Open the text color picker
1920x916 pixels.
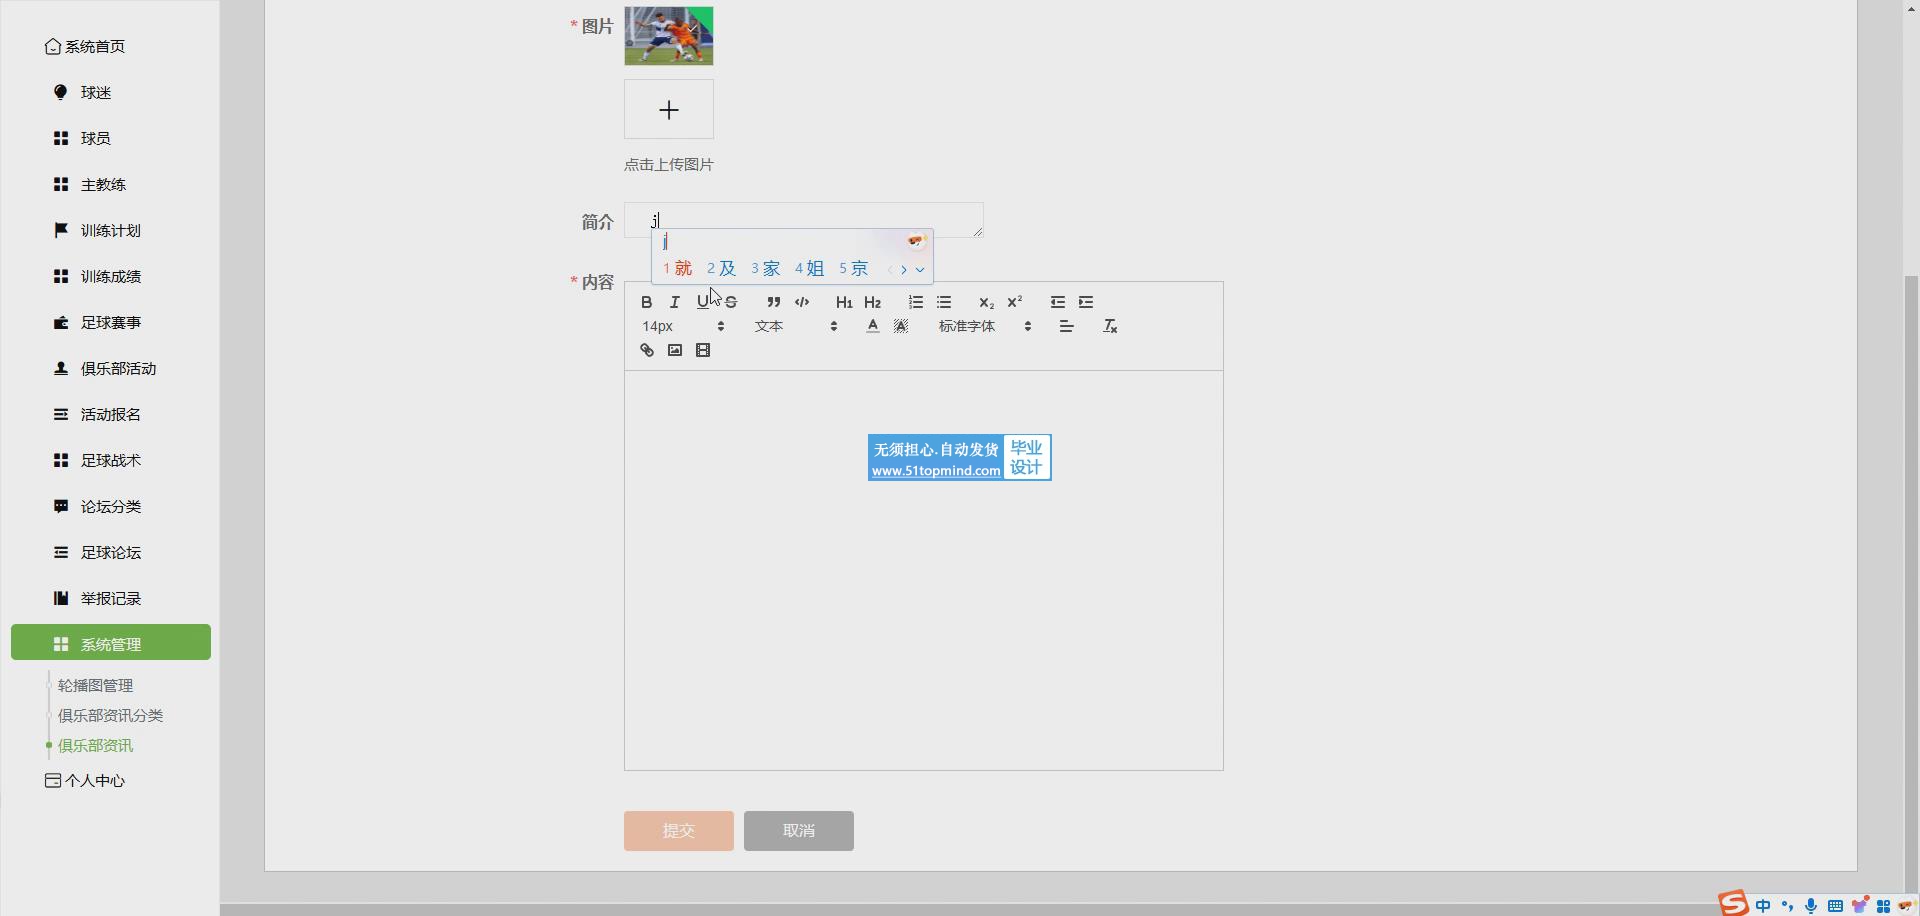click(x=873, y=326)
